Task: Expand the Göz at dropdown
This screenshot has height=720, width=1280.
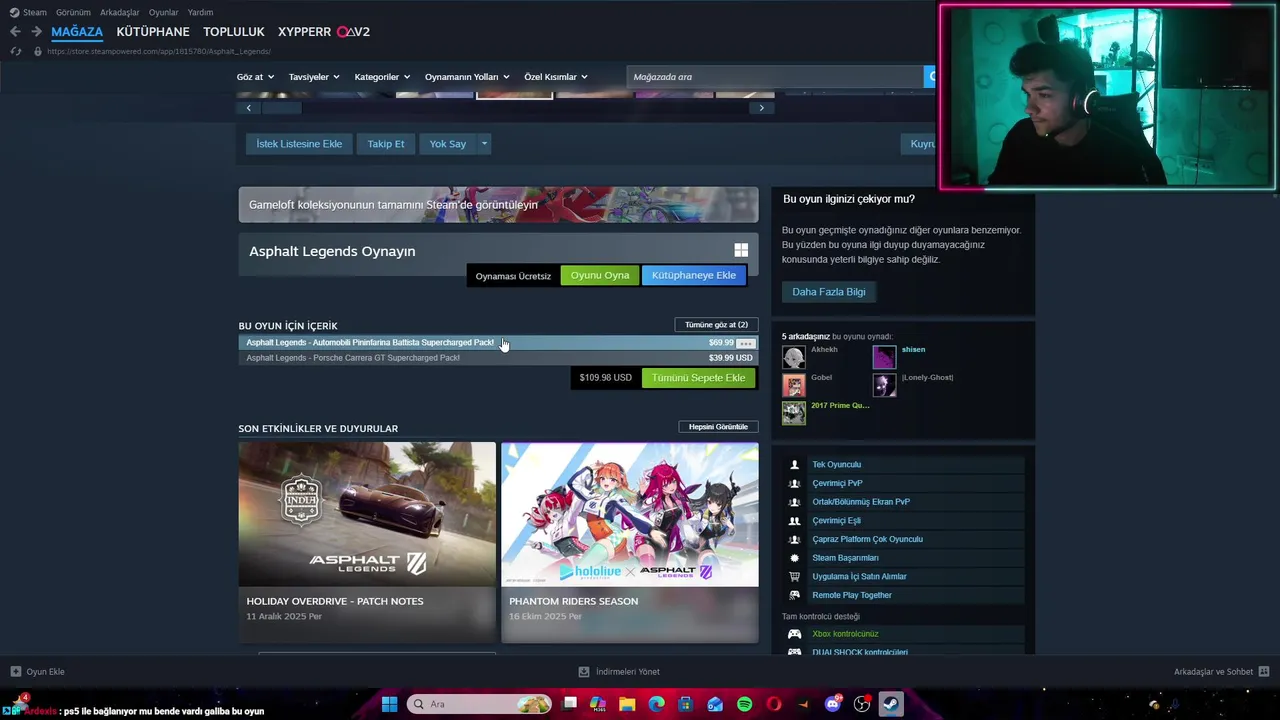Action: tap(254, 77)
